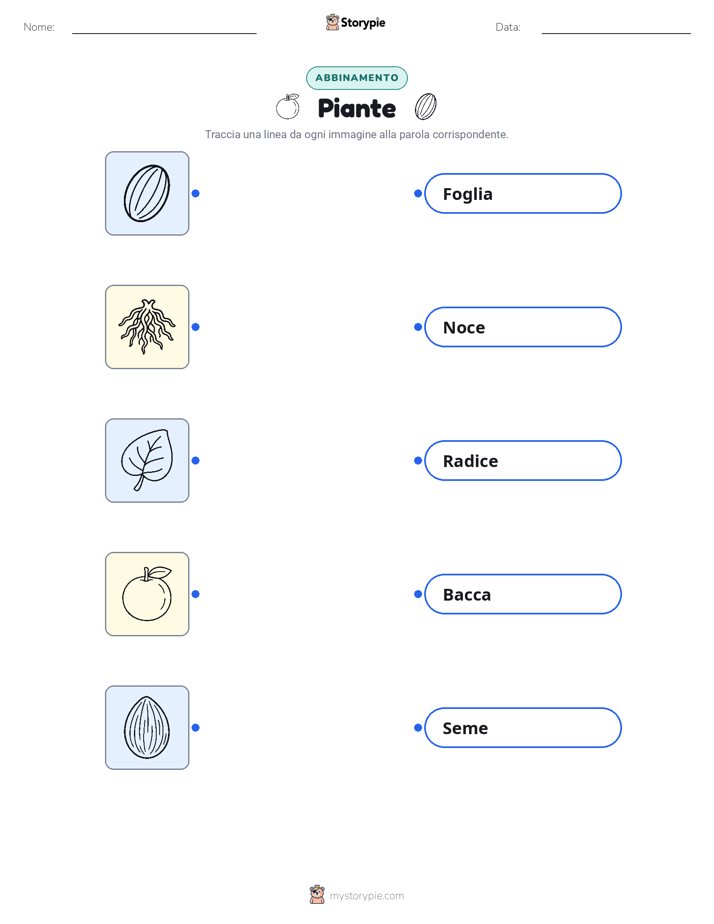Click the blue dot beside the roots card
The width and height of the screenshot is (714, 924).
pos(196,327)
